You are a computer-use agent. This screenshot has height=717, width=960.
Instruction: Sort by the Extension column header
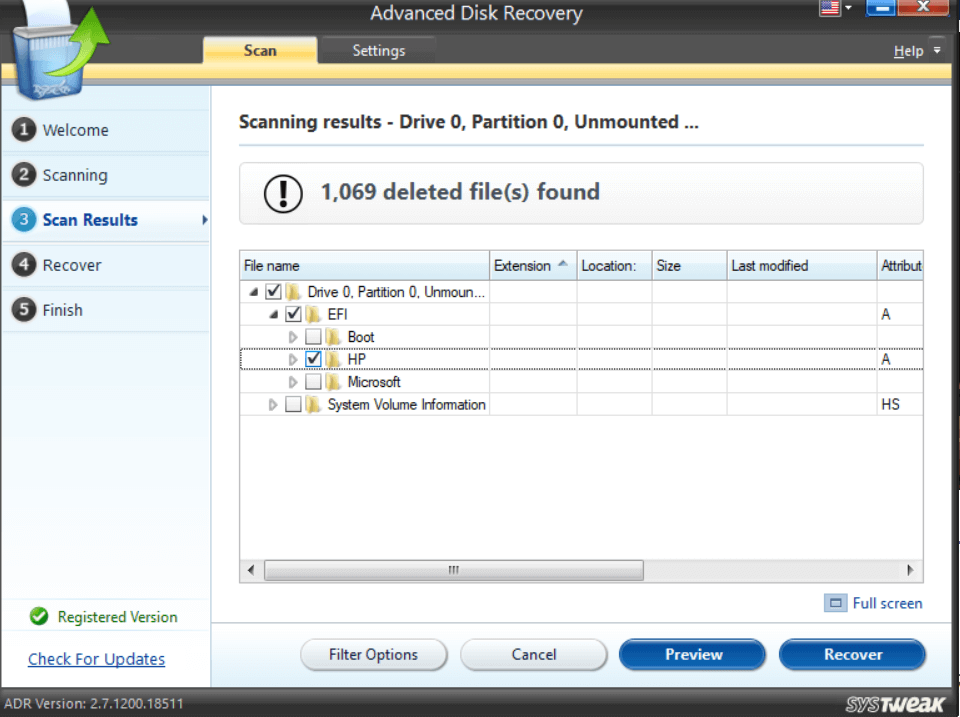coord(522,266)
